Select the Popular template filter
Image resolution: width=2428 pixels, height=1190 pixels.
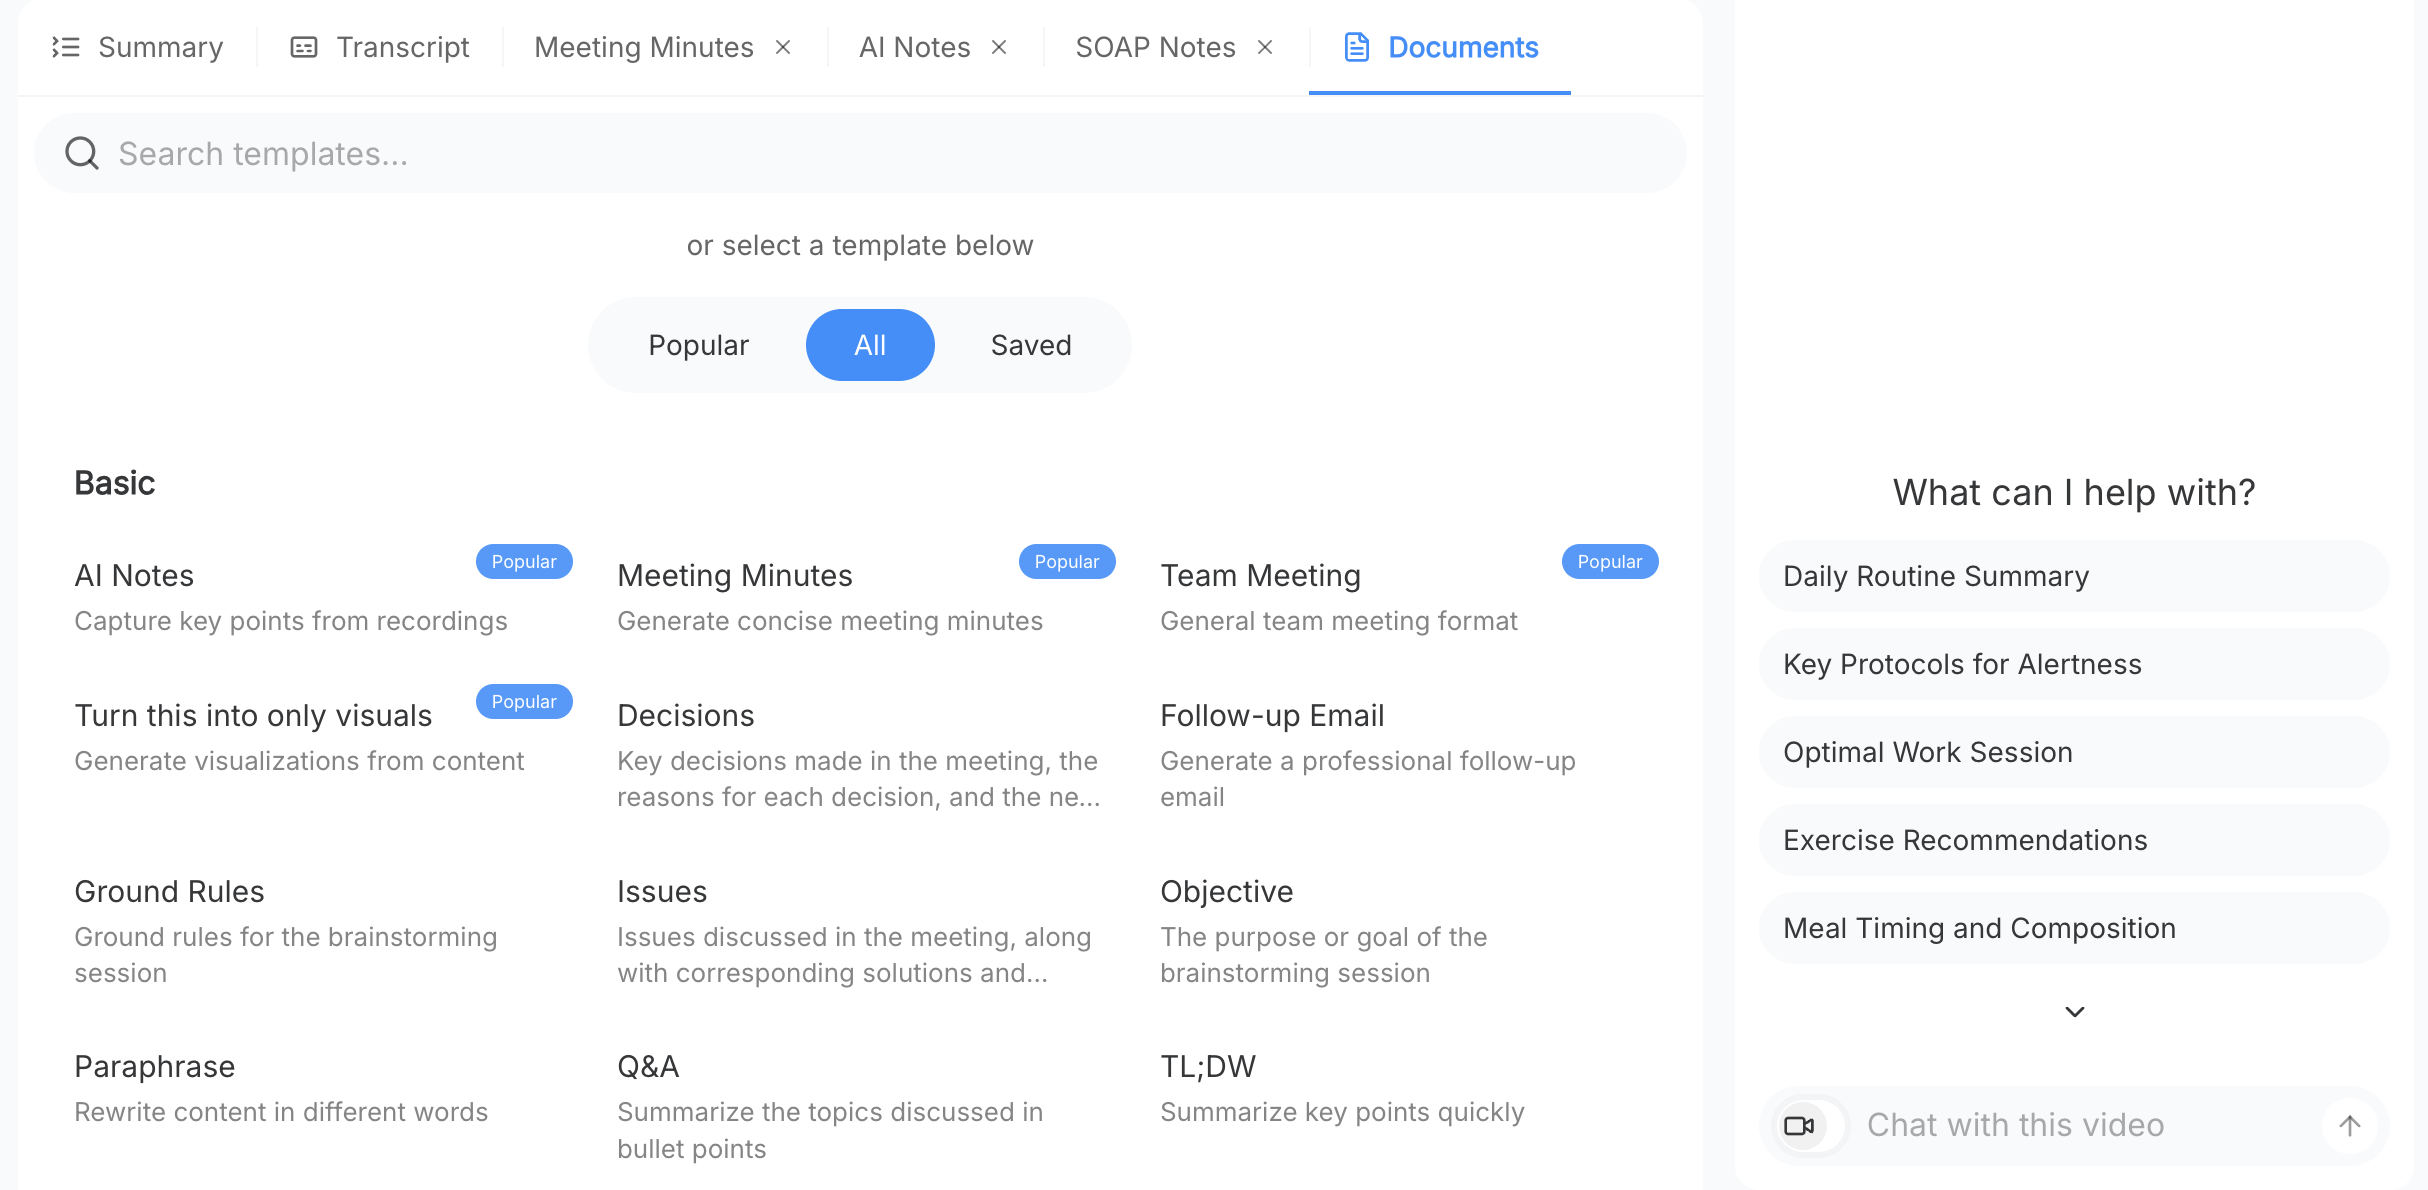click(698, 345)
